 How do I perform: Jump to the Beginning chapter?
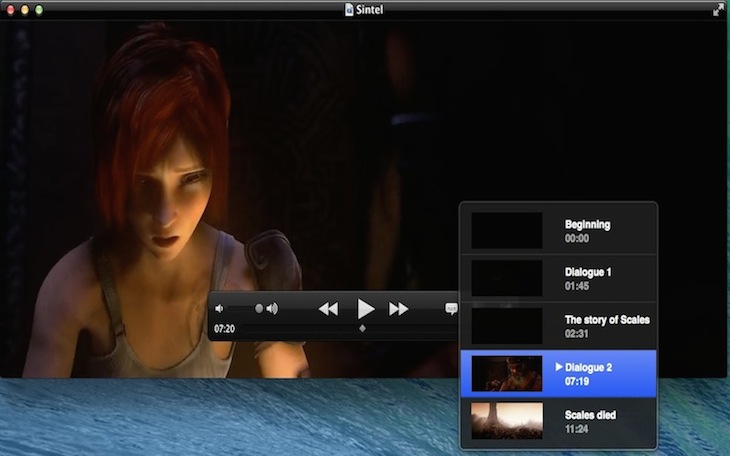pyautogui.click(x=558, y=231)
